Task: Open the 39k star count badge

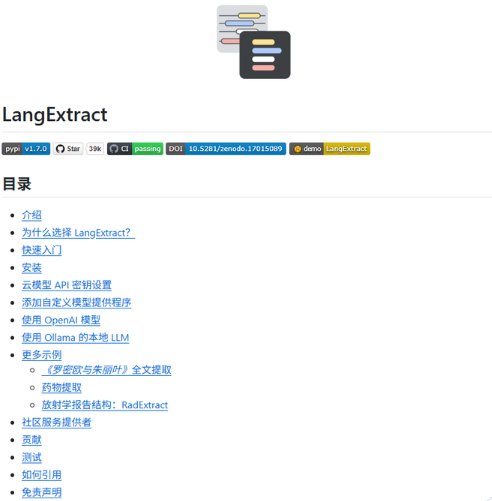Action: coord(95,149)
